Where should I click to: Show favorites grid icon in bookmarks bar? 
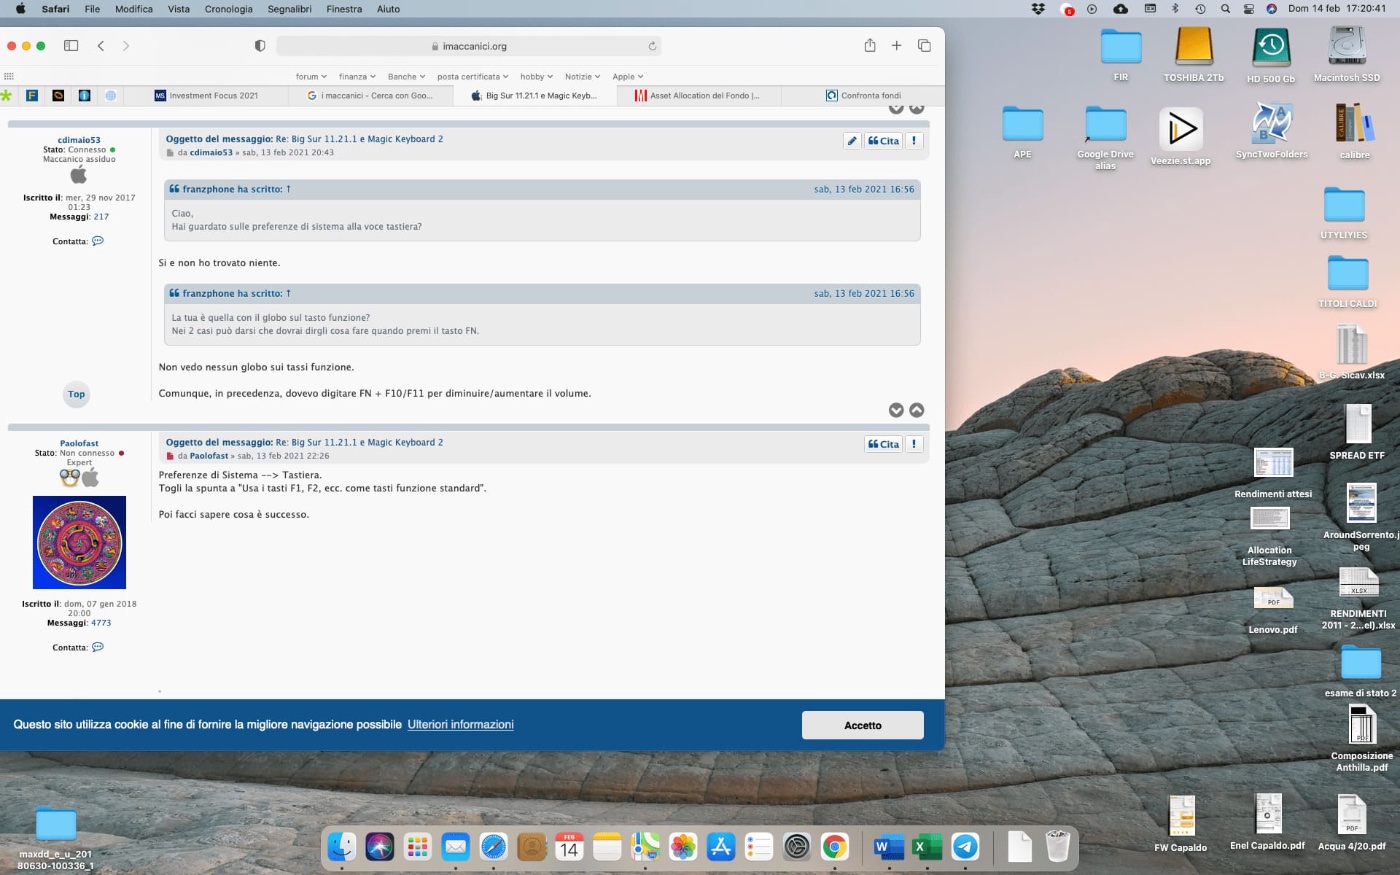9,77
